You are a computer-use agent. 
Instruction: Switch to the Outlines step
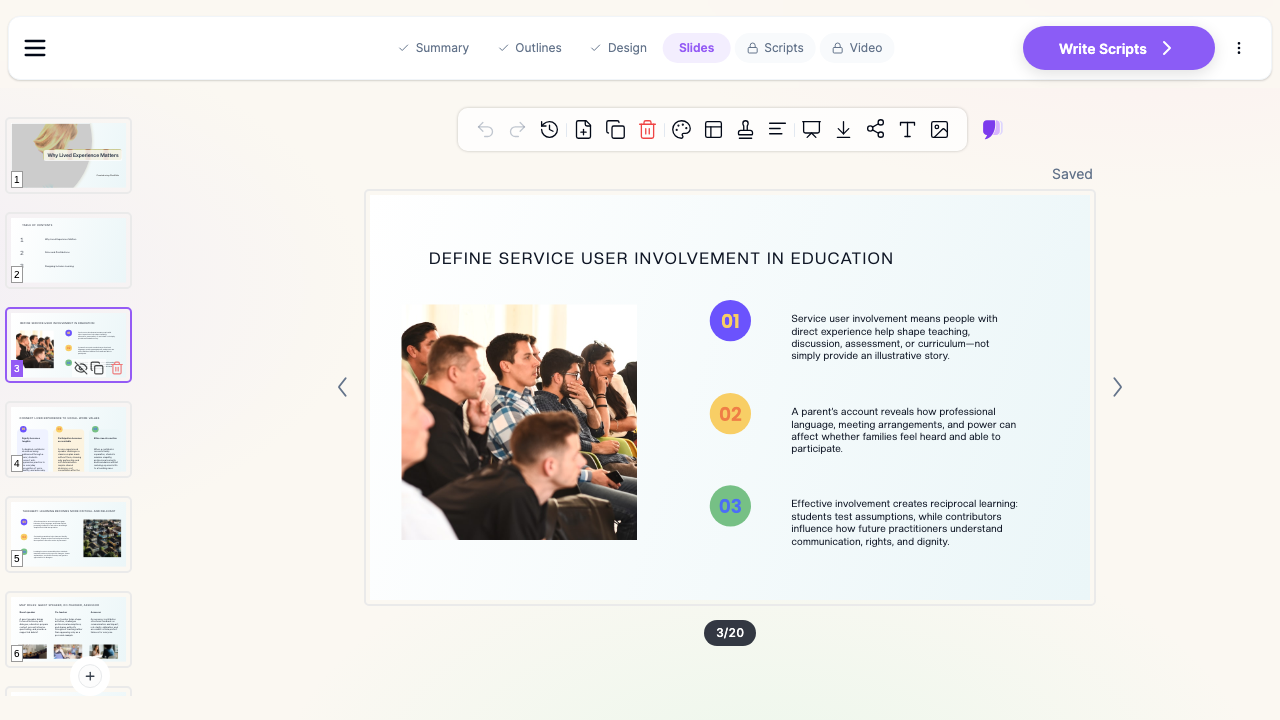[530, 48]
